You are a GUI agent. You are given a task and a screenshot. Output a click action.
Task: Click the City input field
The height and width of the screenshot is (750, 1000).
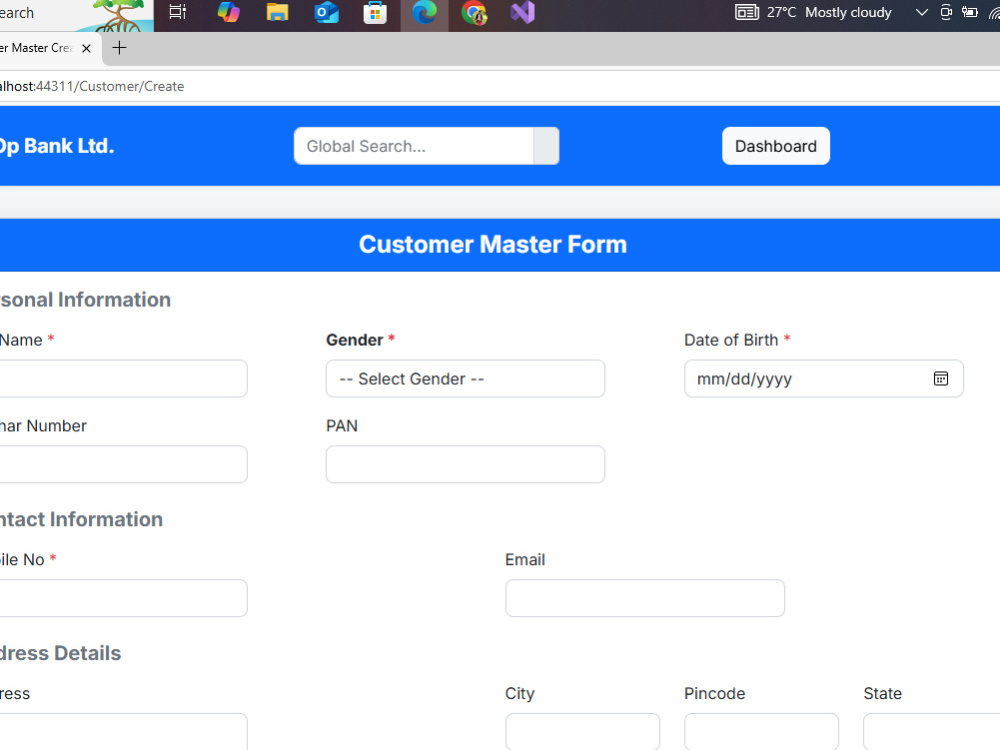[582, 732]
